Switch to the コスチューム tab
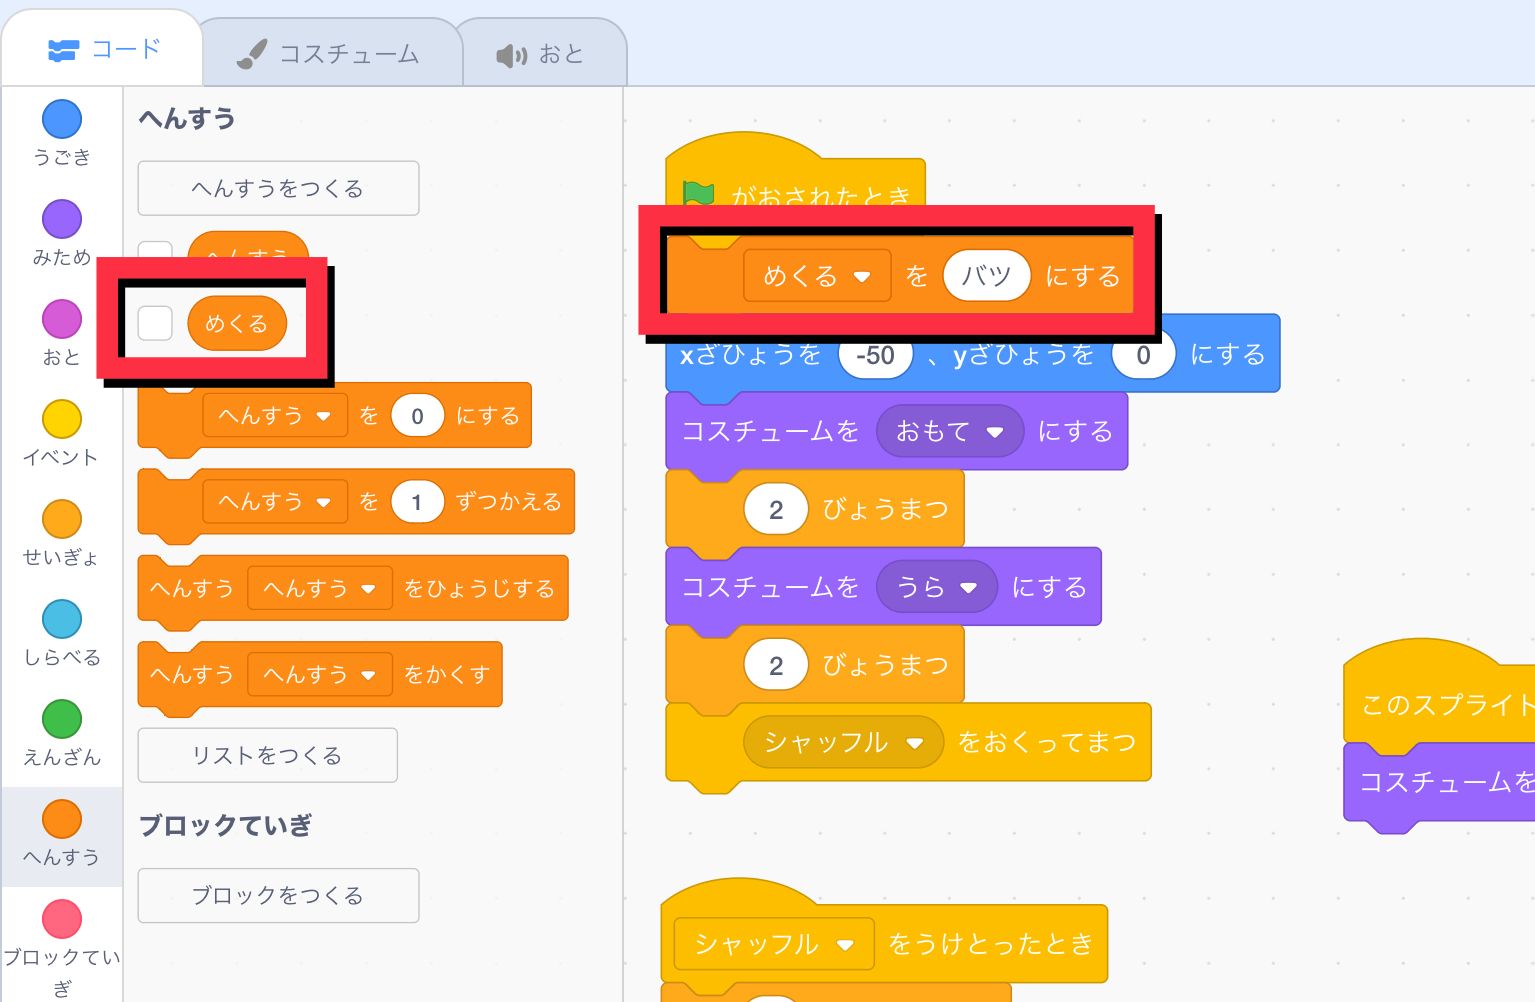The width and height of the screenshot is (1535, 1002). 331,54
